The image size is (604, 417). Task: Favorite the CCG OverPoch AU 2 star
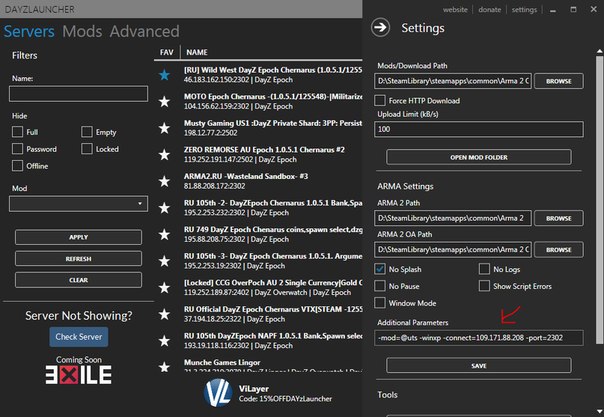164,287
